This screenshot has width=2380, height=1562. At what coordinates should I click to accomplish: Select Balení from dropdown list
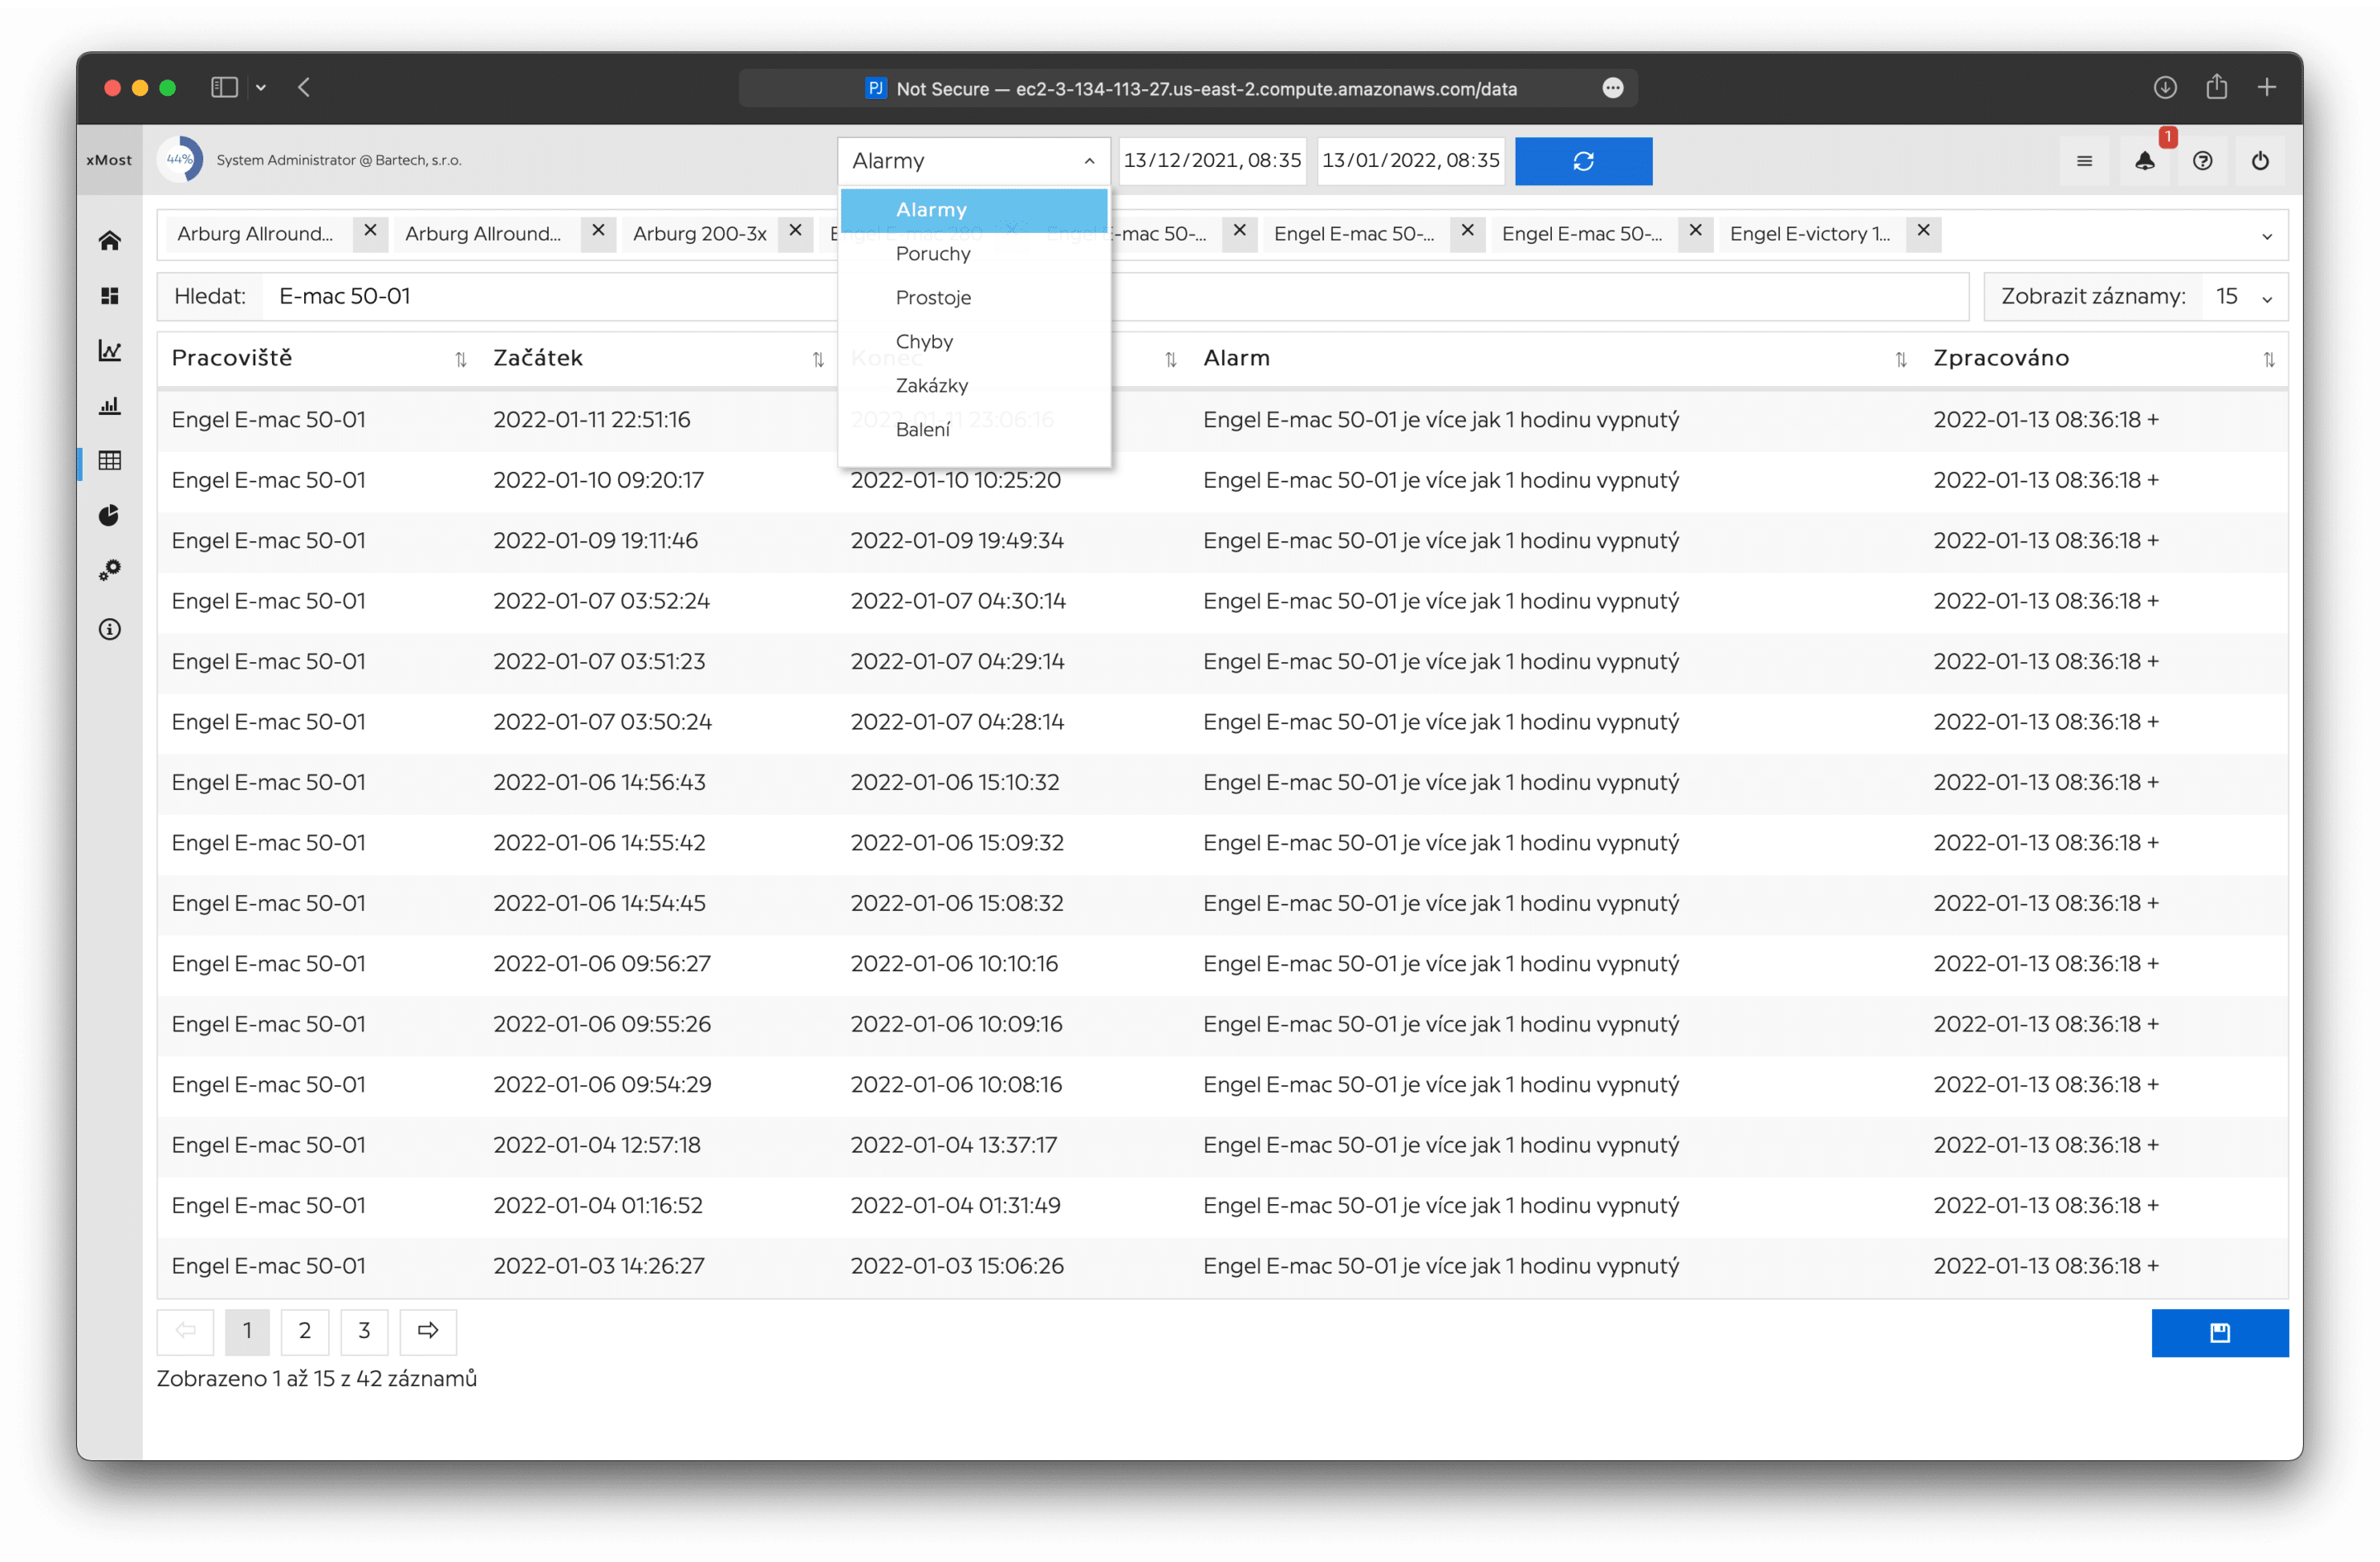974,430
